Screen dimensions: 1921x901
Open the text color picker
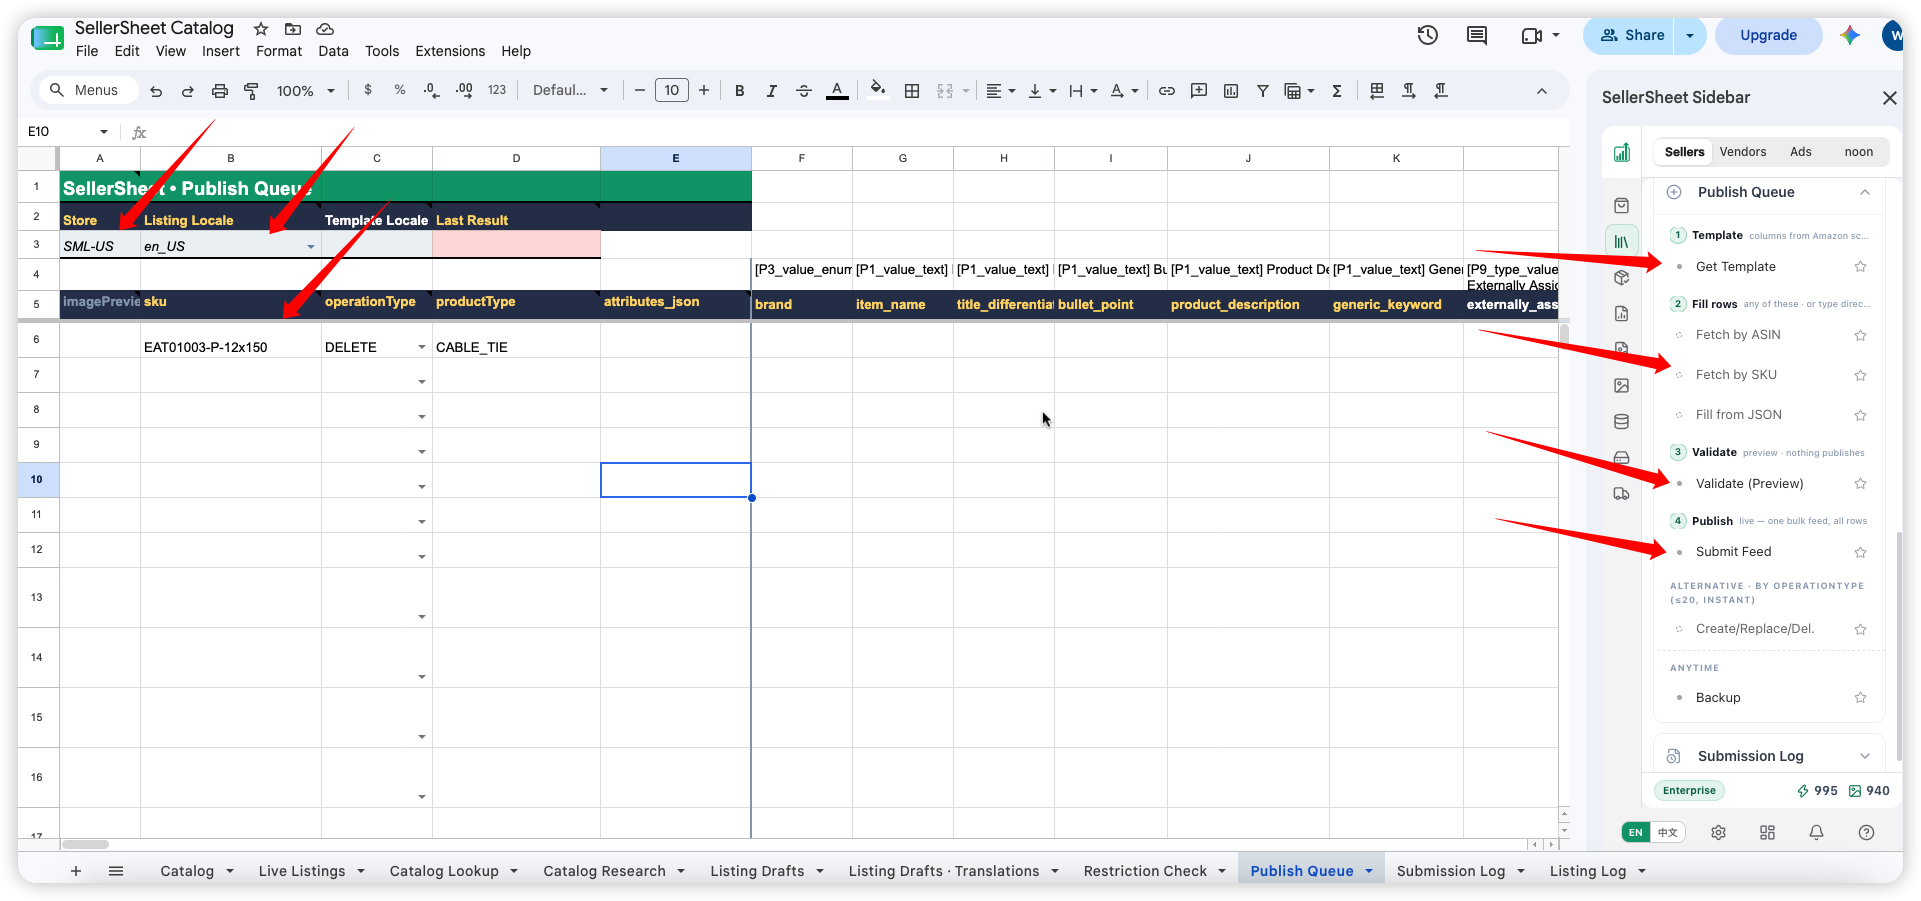click(838, 91)
